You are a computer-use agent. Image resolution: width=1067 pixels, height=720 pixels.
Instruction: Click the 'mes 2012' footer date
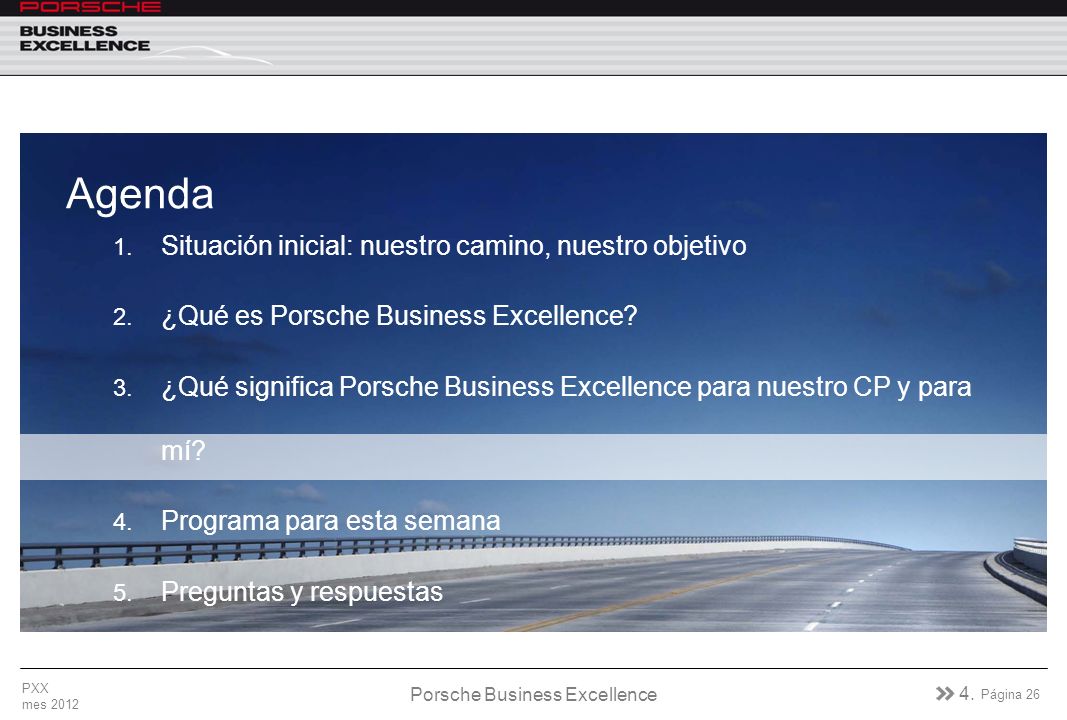50,704
